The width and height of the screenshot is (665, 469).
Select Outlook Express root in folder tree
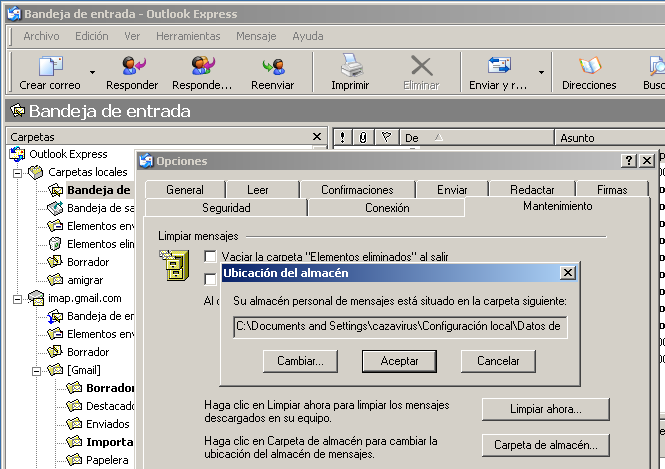tap(68, 154)
